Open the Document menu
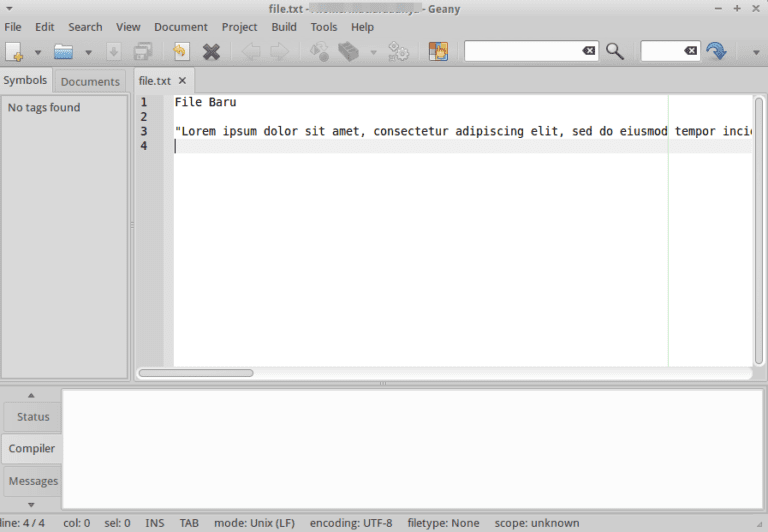Image resolution: width=768 pixels, height=532 pixels. tap(181, 27)
